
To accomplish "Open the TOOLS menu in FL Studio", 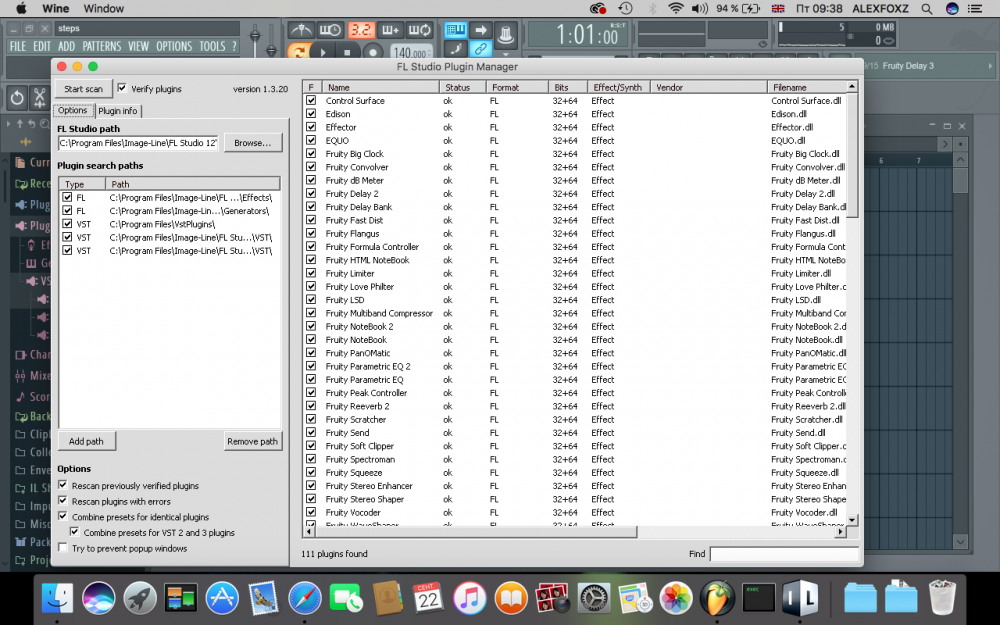I will [x=212, y=47].
